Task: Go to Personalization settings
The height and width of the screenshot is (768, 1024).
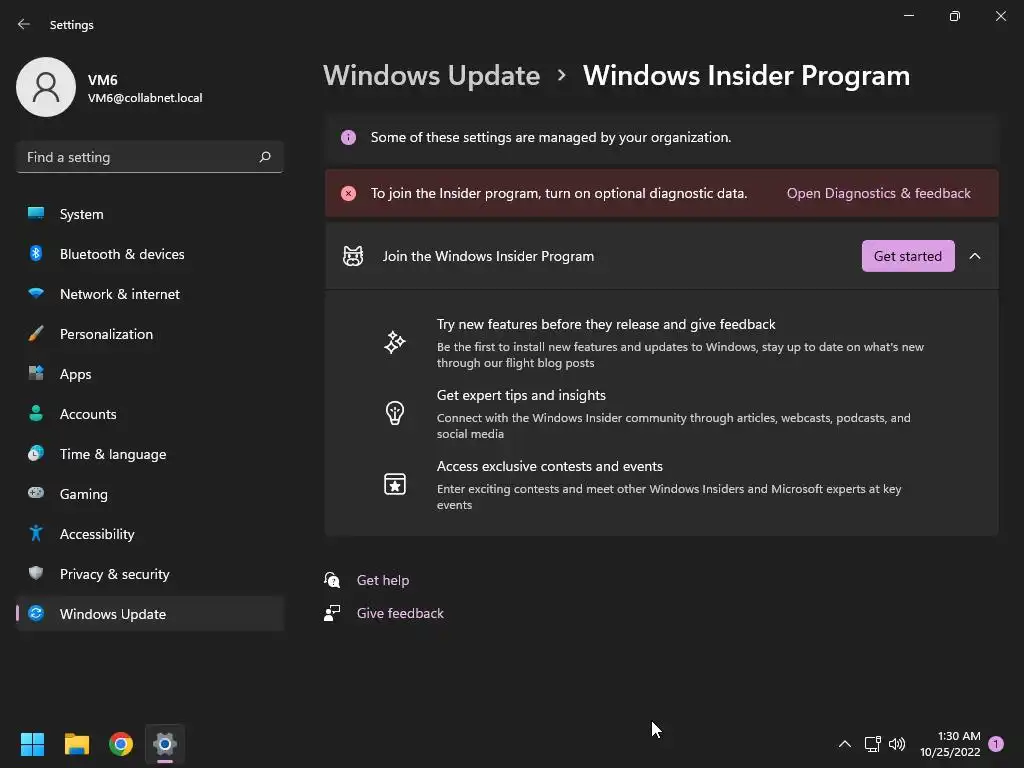Action: [106, 334]
